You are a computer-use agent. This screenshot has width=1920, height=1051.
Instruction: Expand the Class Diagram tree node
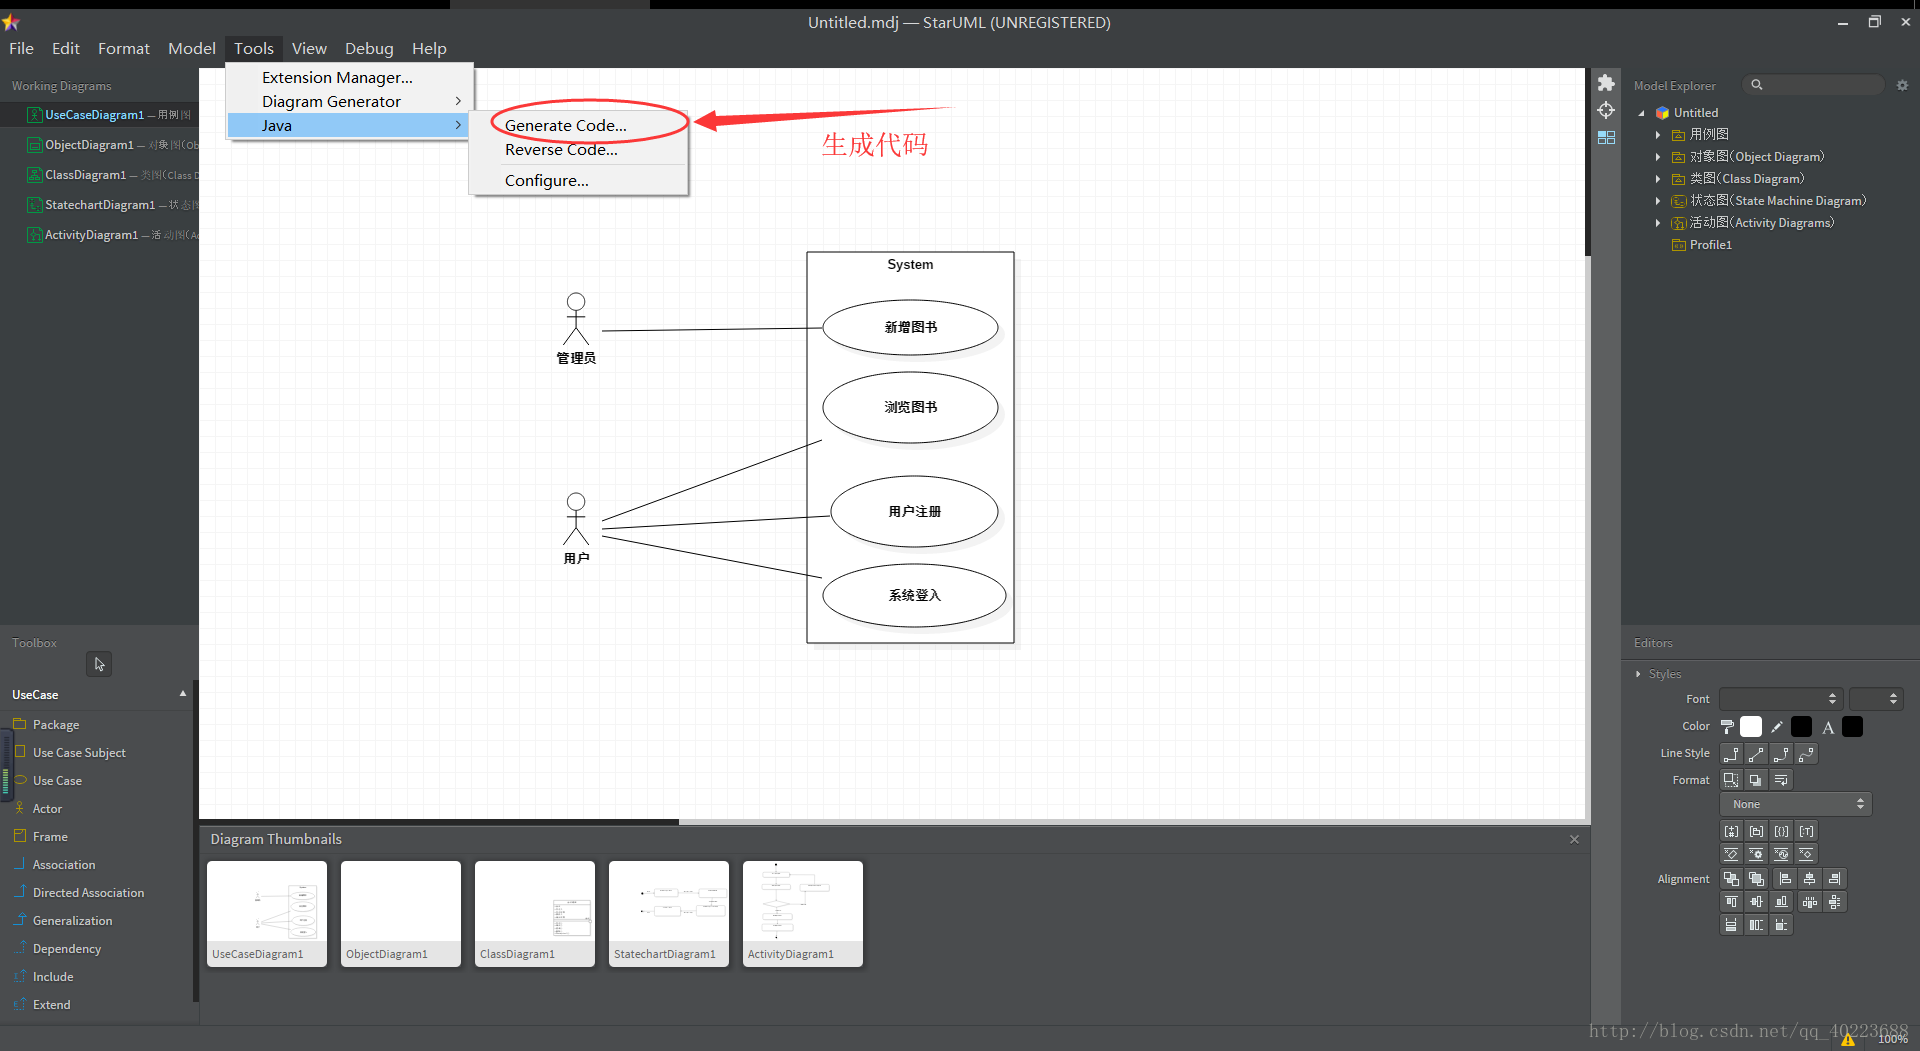(x=1658, y=179)
